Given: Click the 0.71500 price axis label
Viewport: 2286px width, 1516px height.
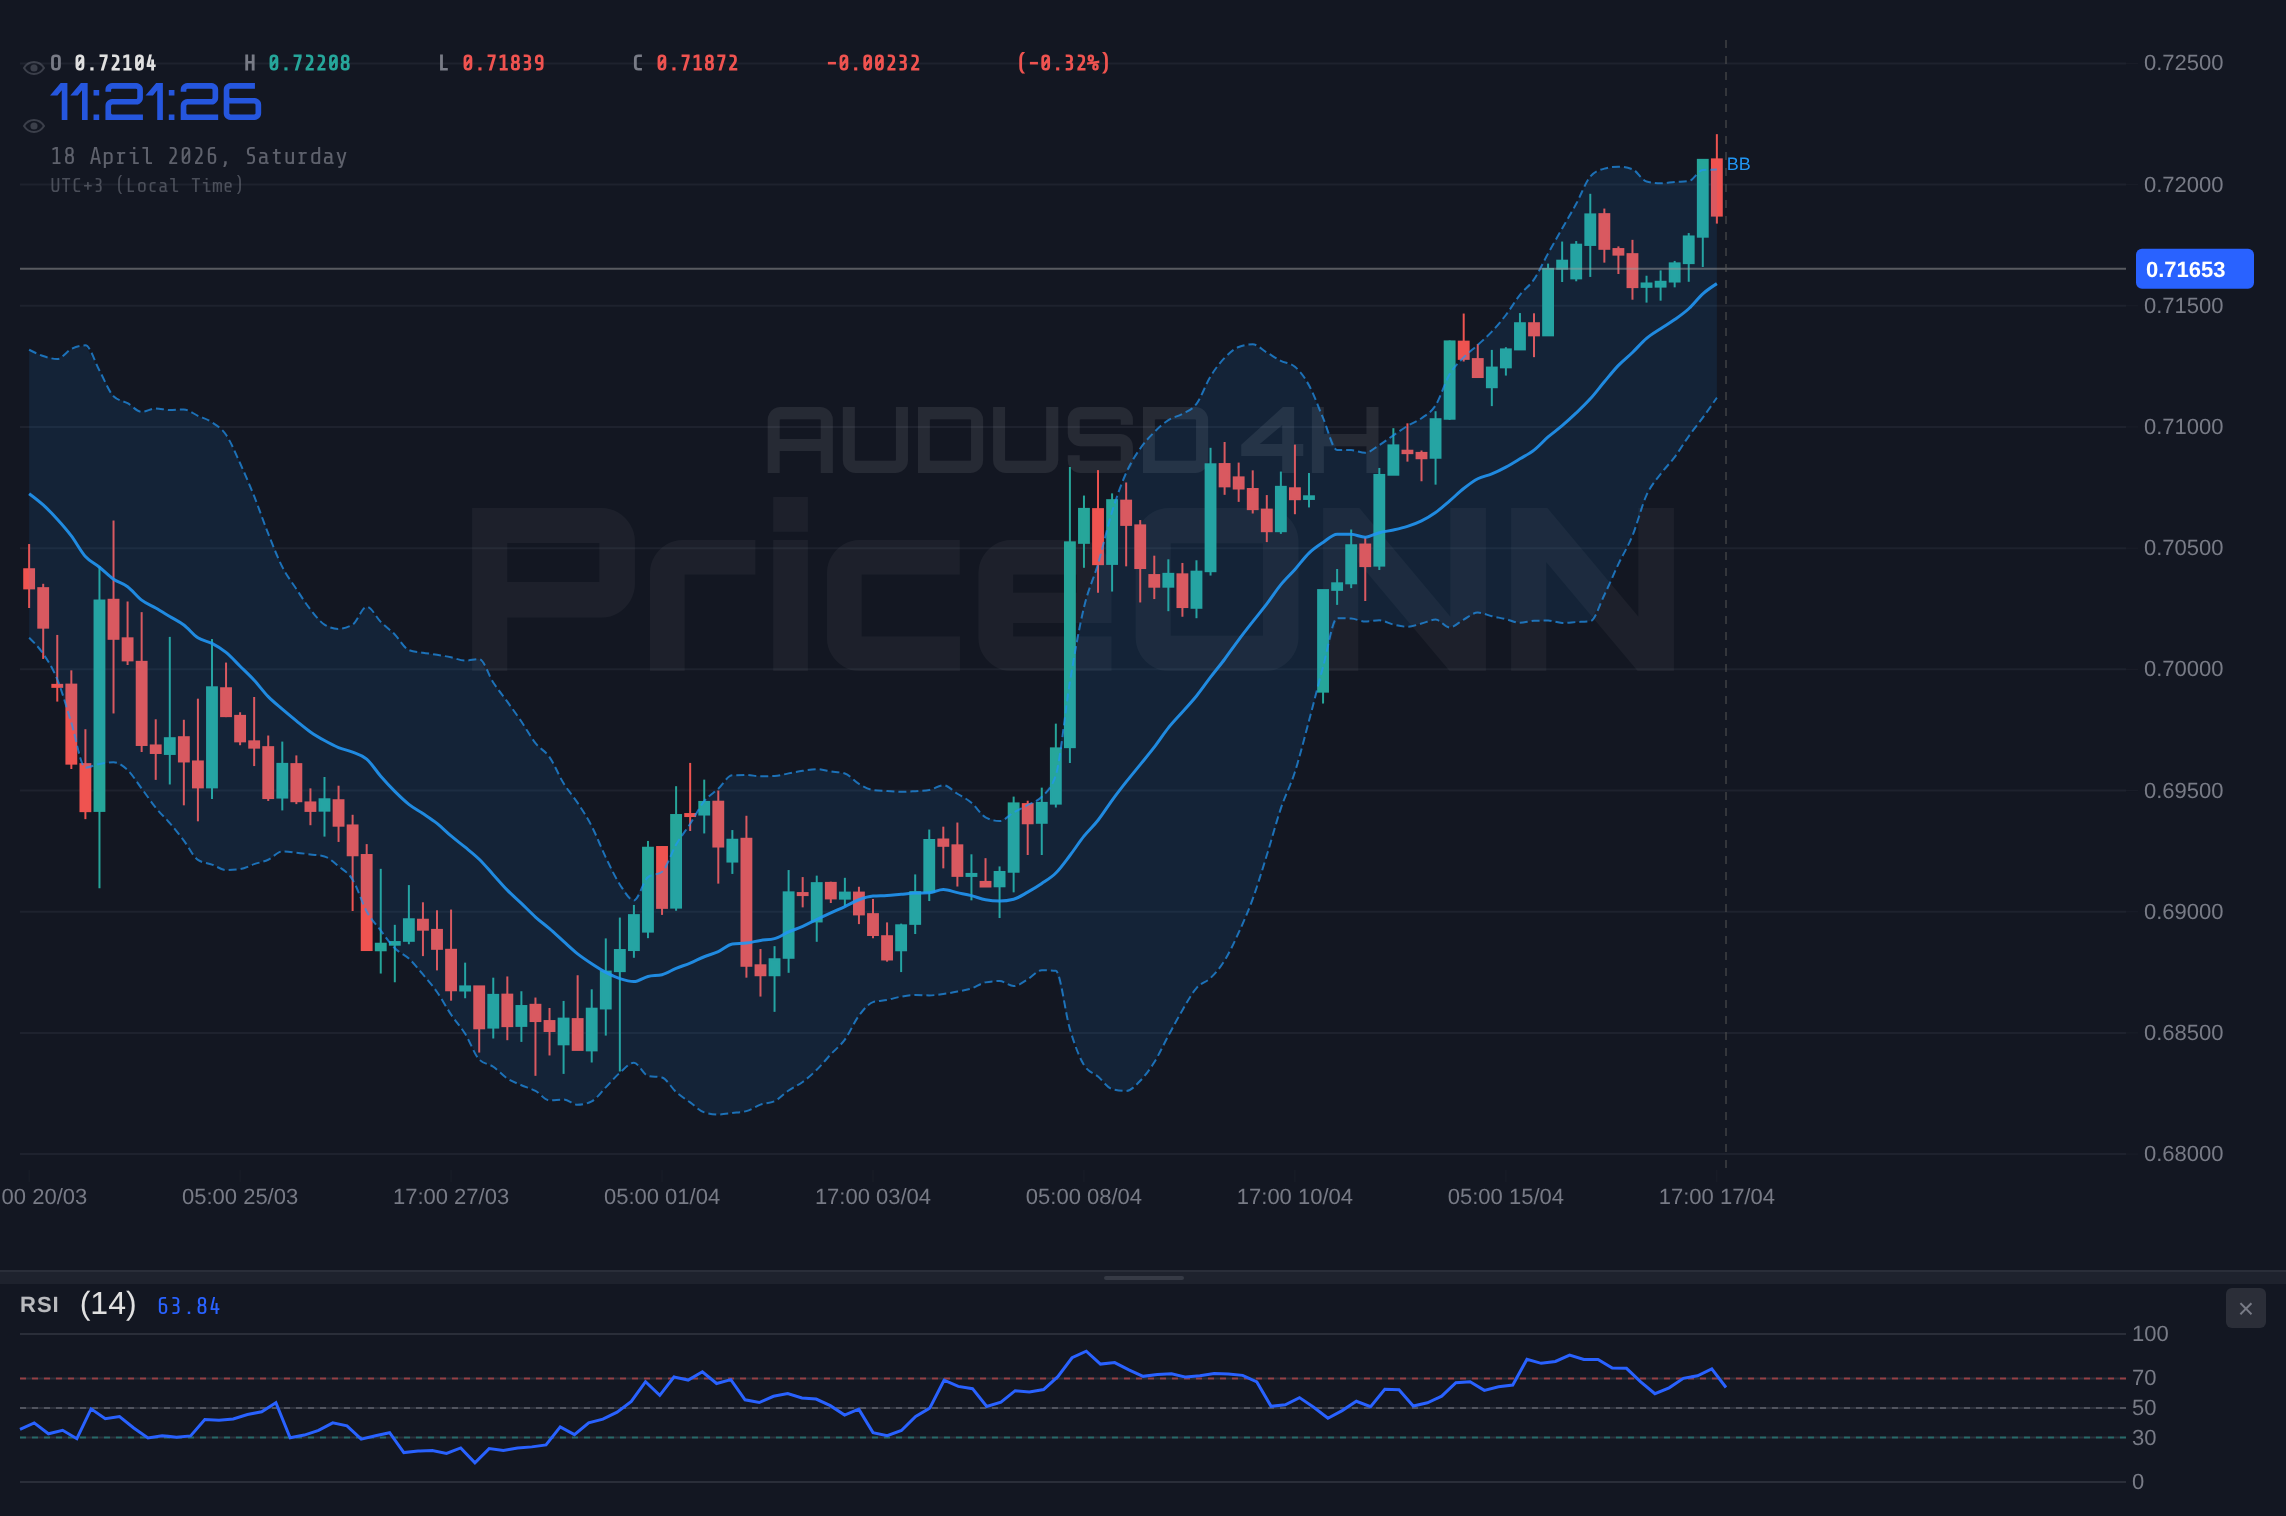Looking at the screenshot, I should (2183, 306).
